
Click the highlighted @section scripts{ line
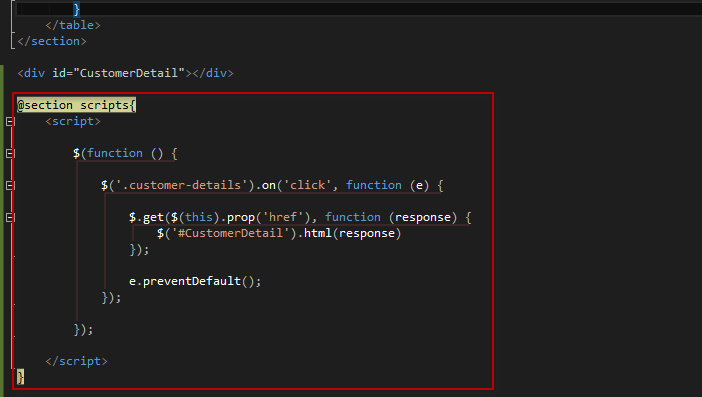[76, 105]
